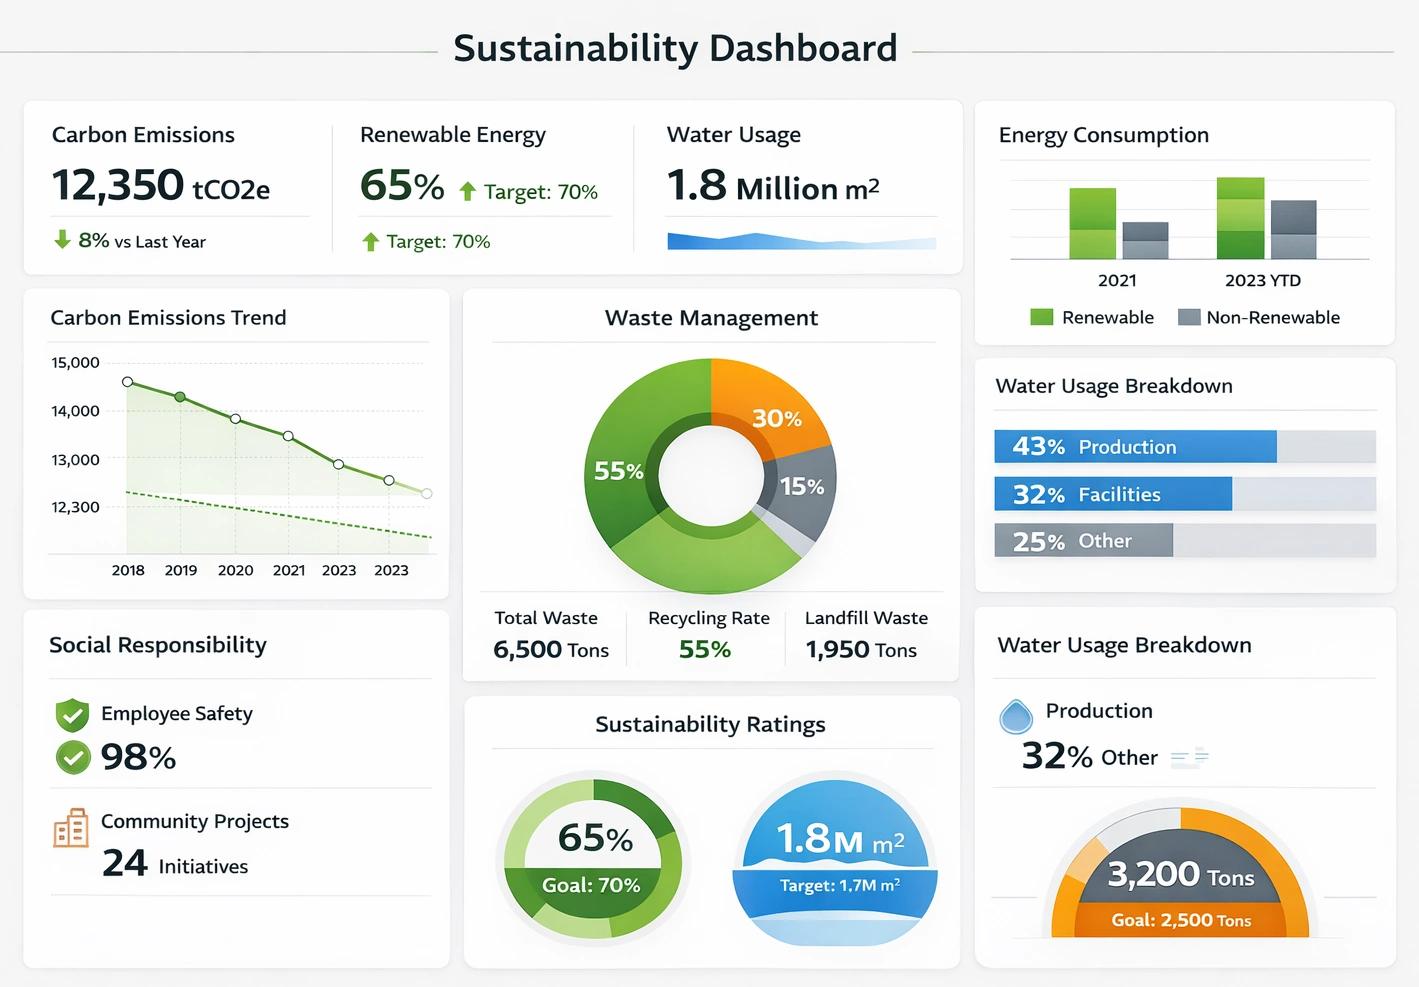Viewport: 1419px width, 987px height.
Task: Click the green down arrow beside 8% vs Last Year
Action: tap(62, 239)
